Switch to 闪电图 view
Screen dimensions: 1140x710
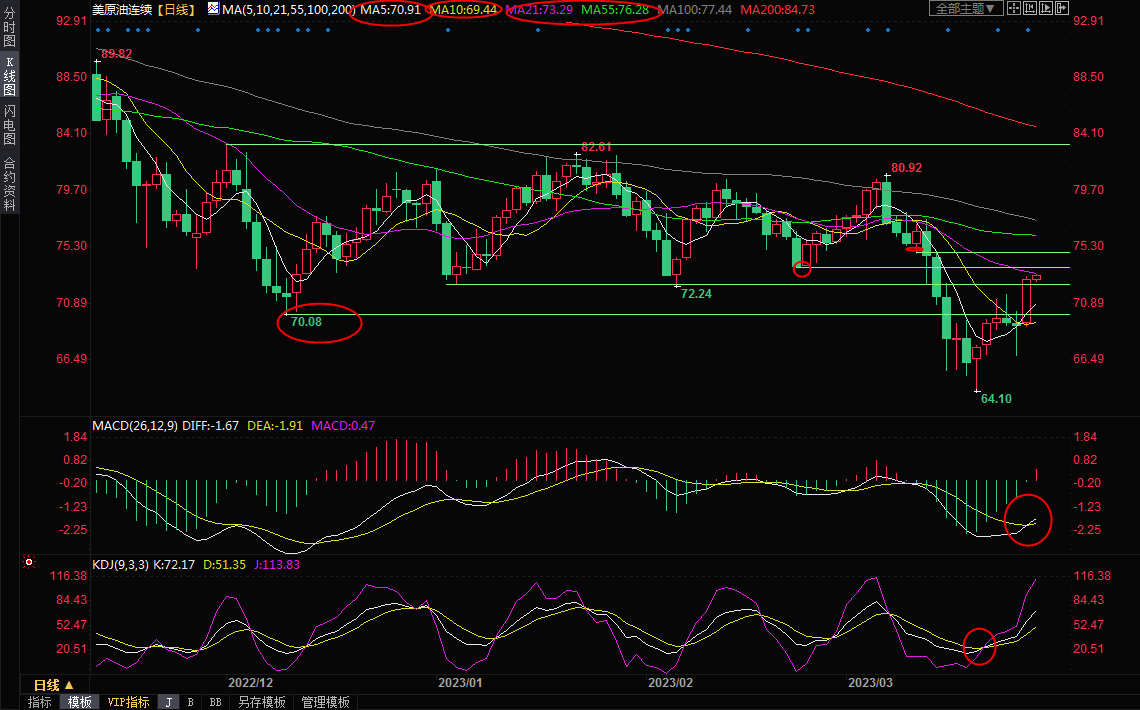pyautogui.click(x=9, y=123)
